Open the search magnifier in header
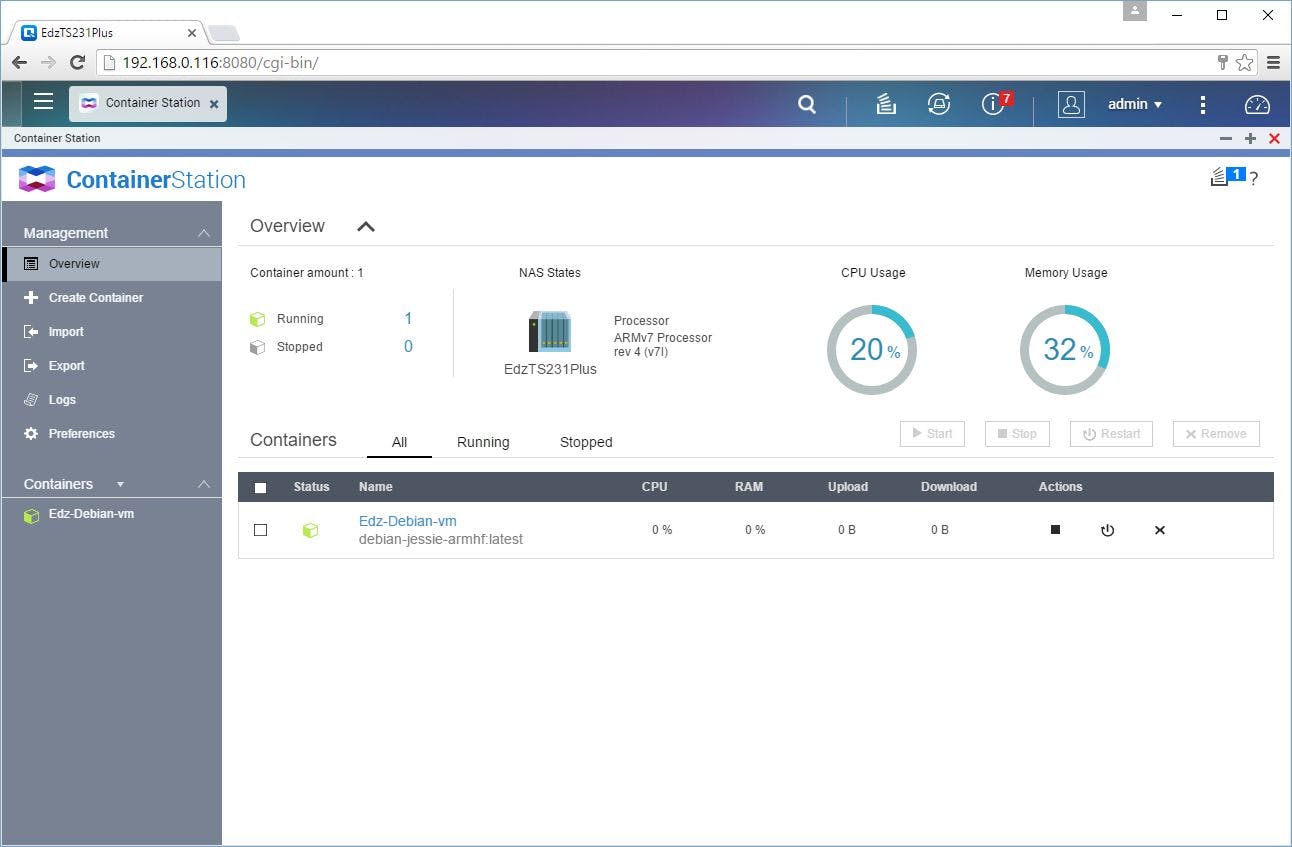This screenshot has height=847, width=1292. coord(807,104)
